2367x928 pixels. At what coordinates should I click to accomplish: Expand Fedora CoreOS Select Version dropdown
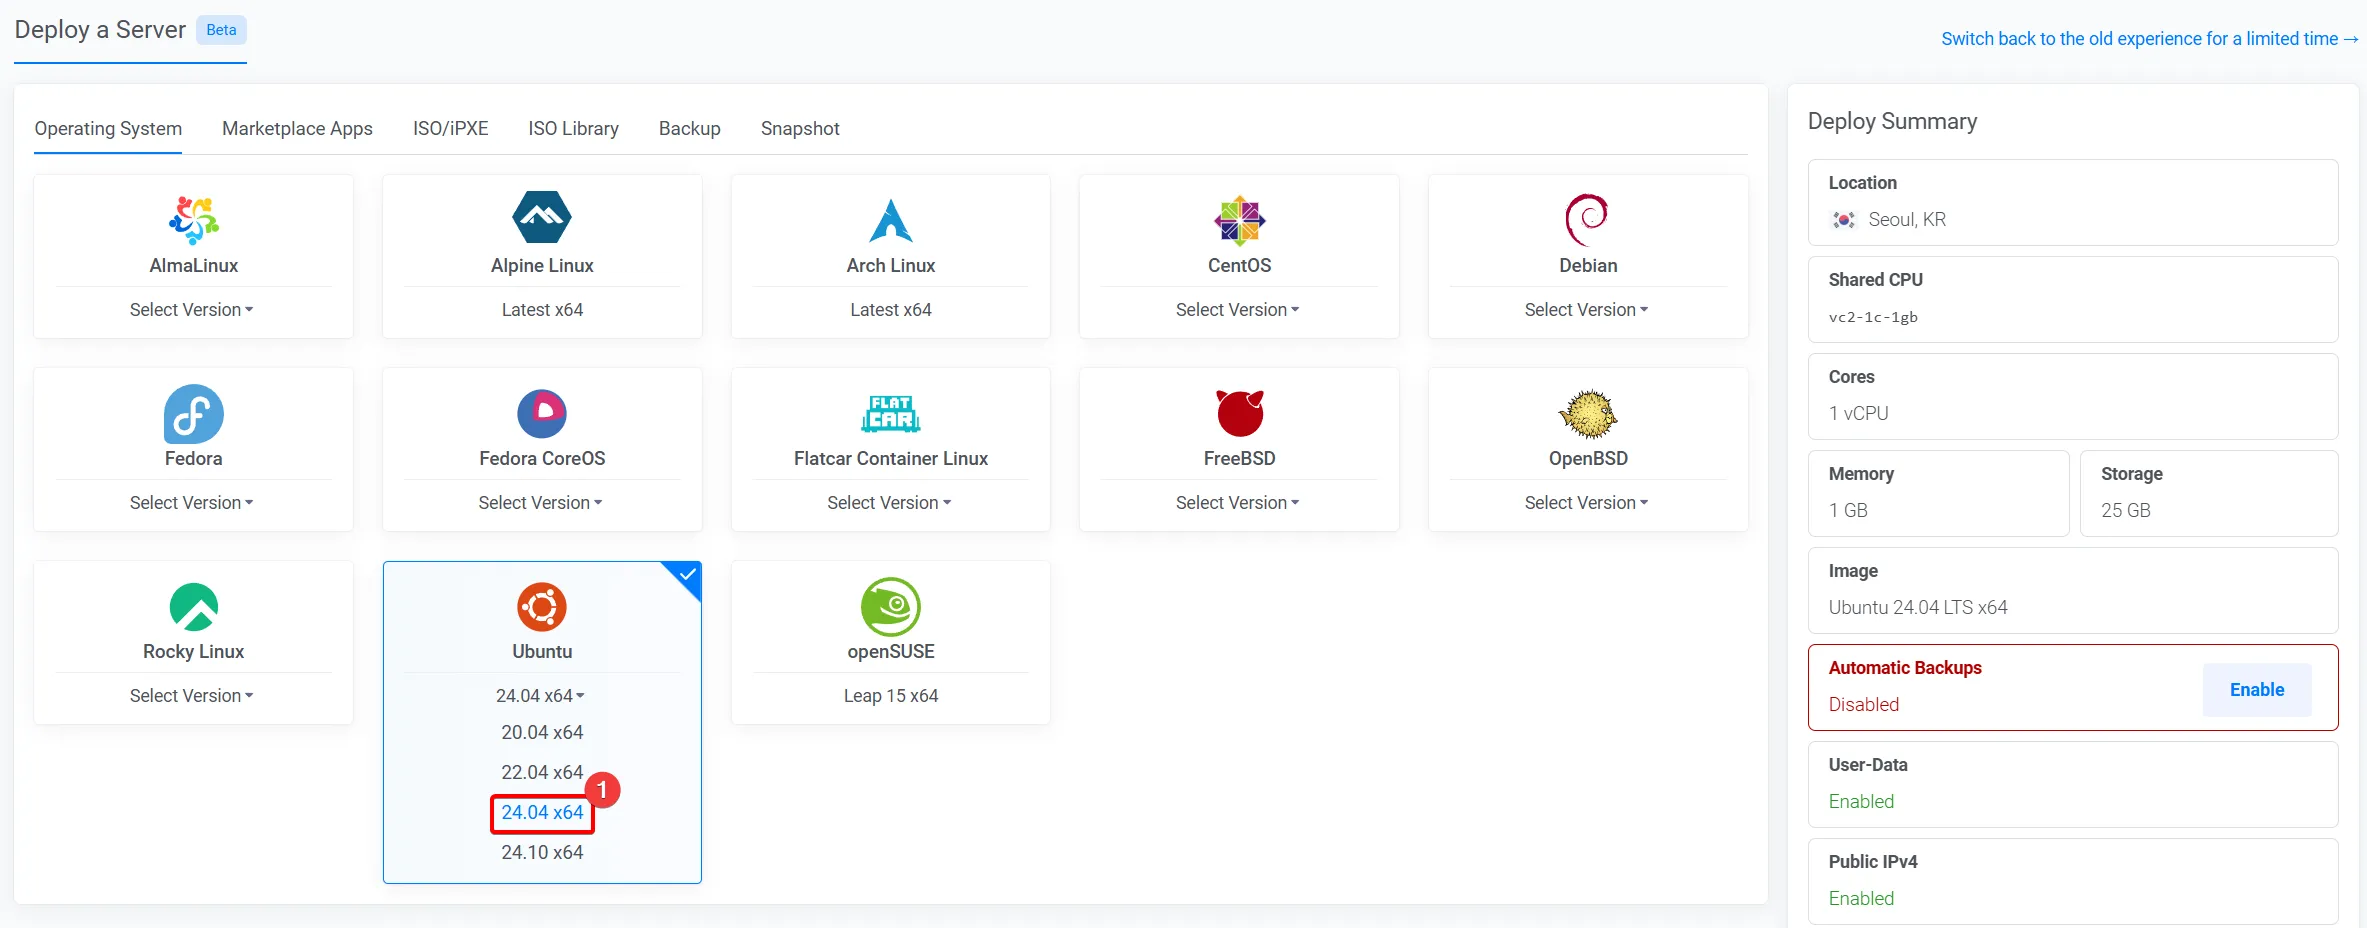tap(540, 503)
